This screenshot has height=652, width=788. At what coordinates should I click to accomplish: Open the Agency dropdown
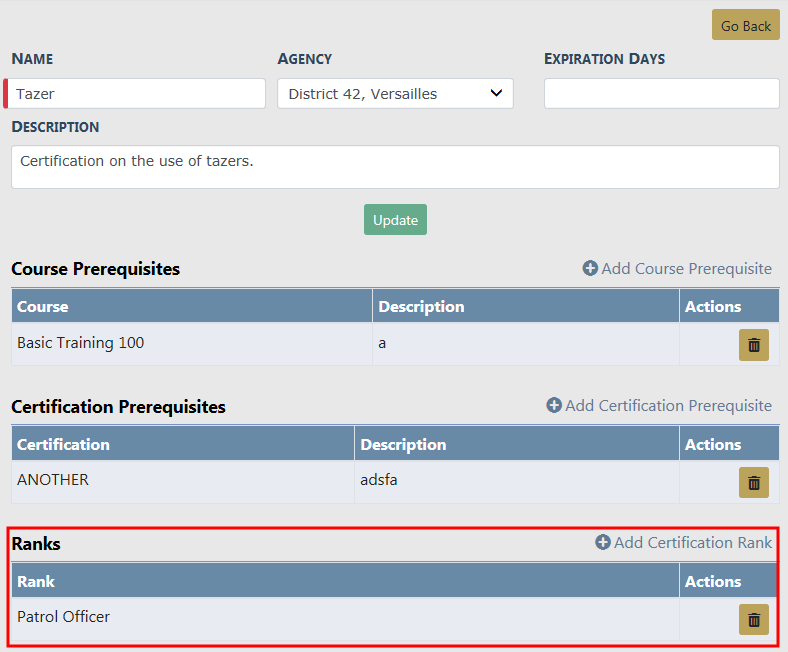(395, 94)
